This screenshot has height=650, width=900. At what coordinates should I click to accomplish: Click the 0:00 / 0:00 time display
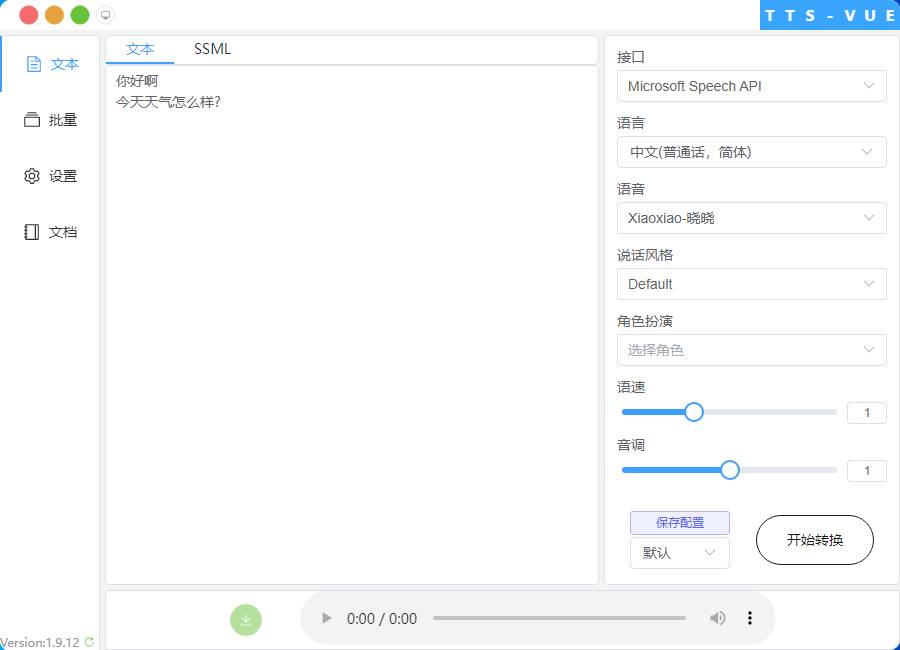pyautogui.click(x=382, y=618)
